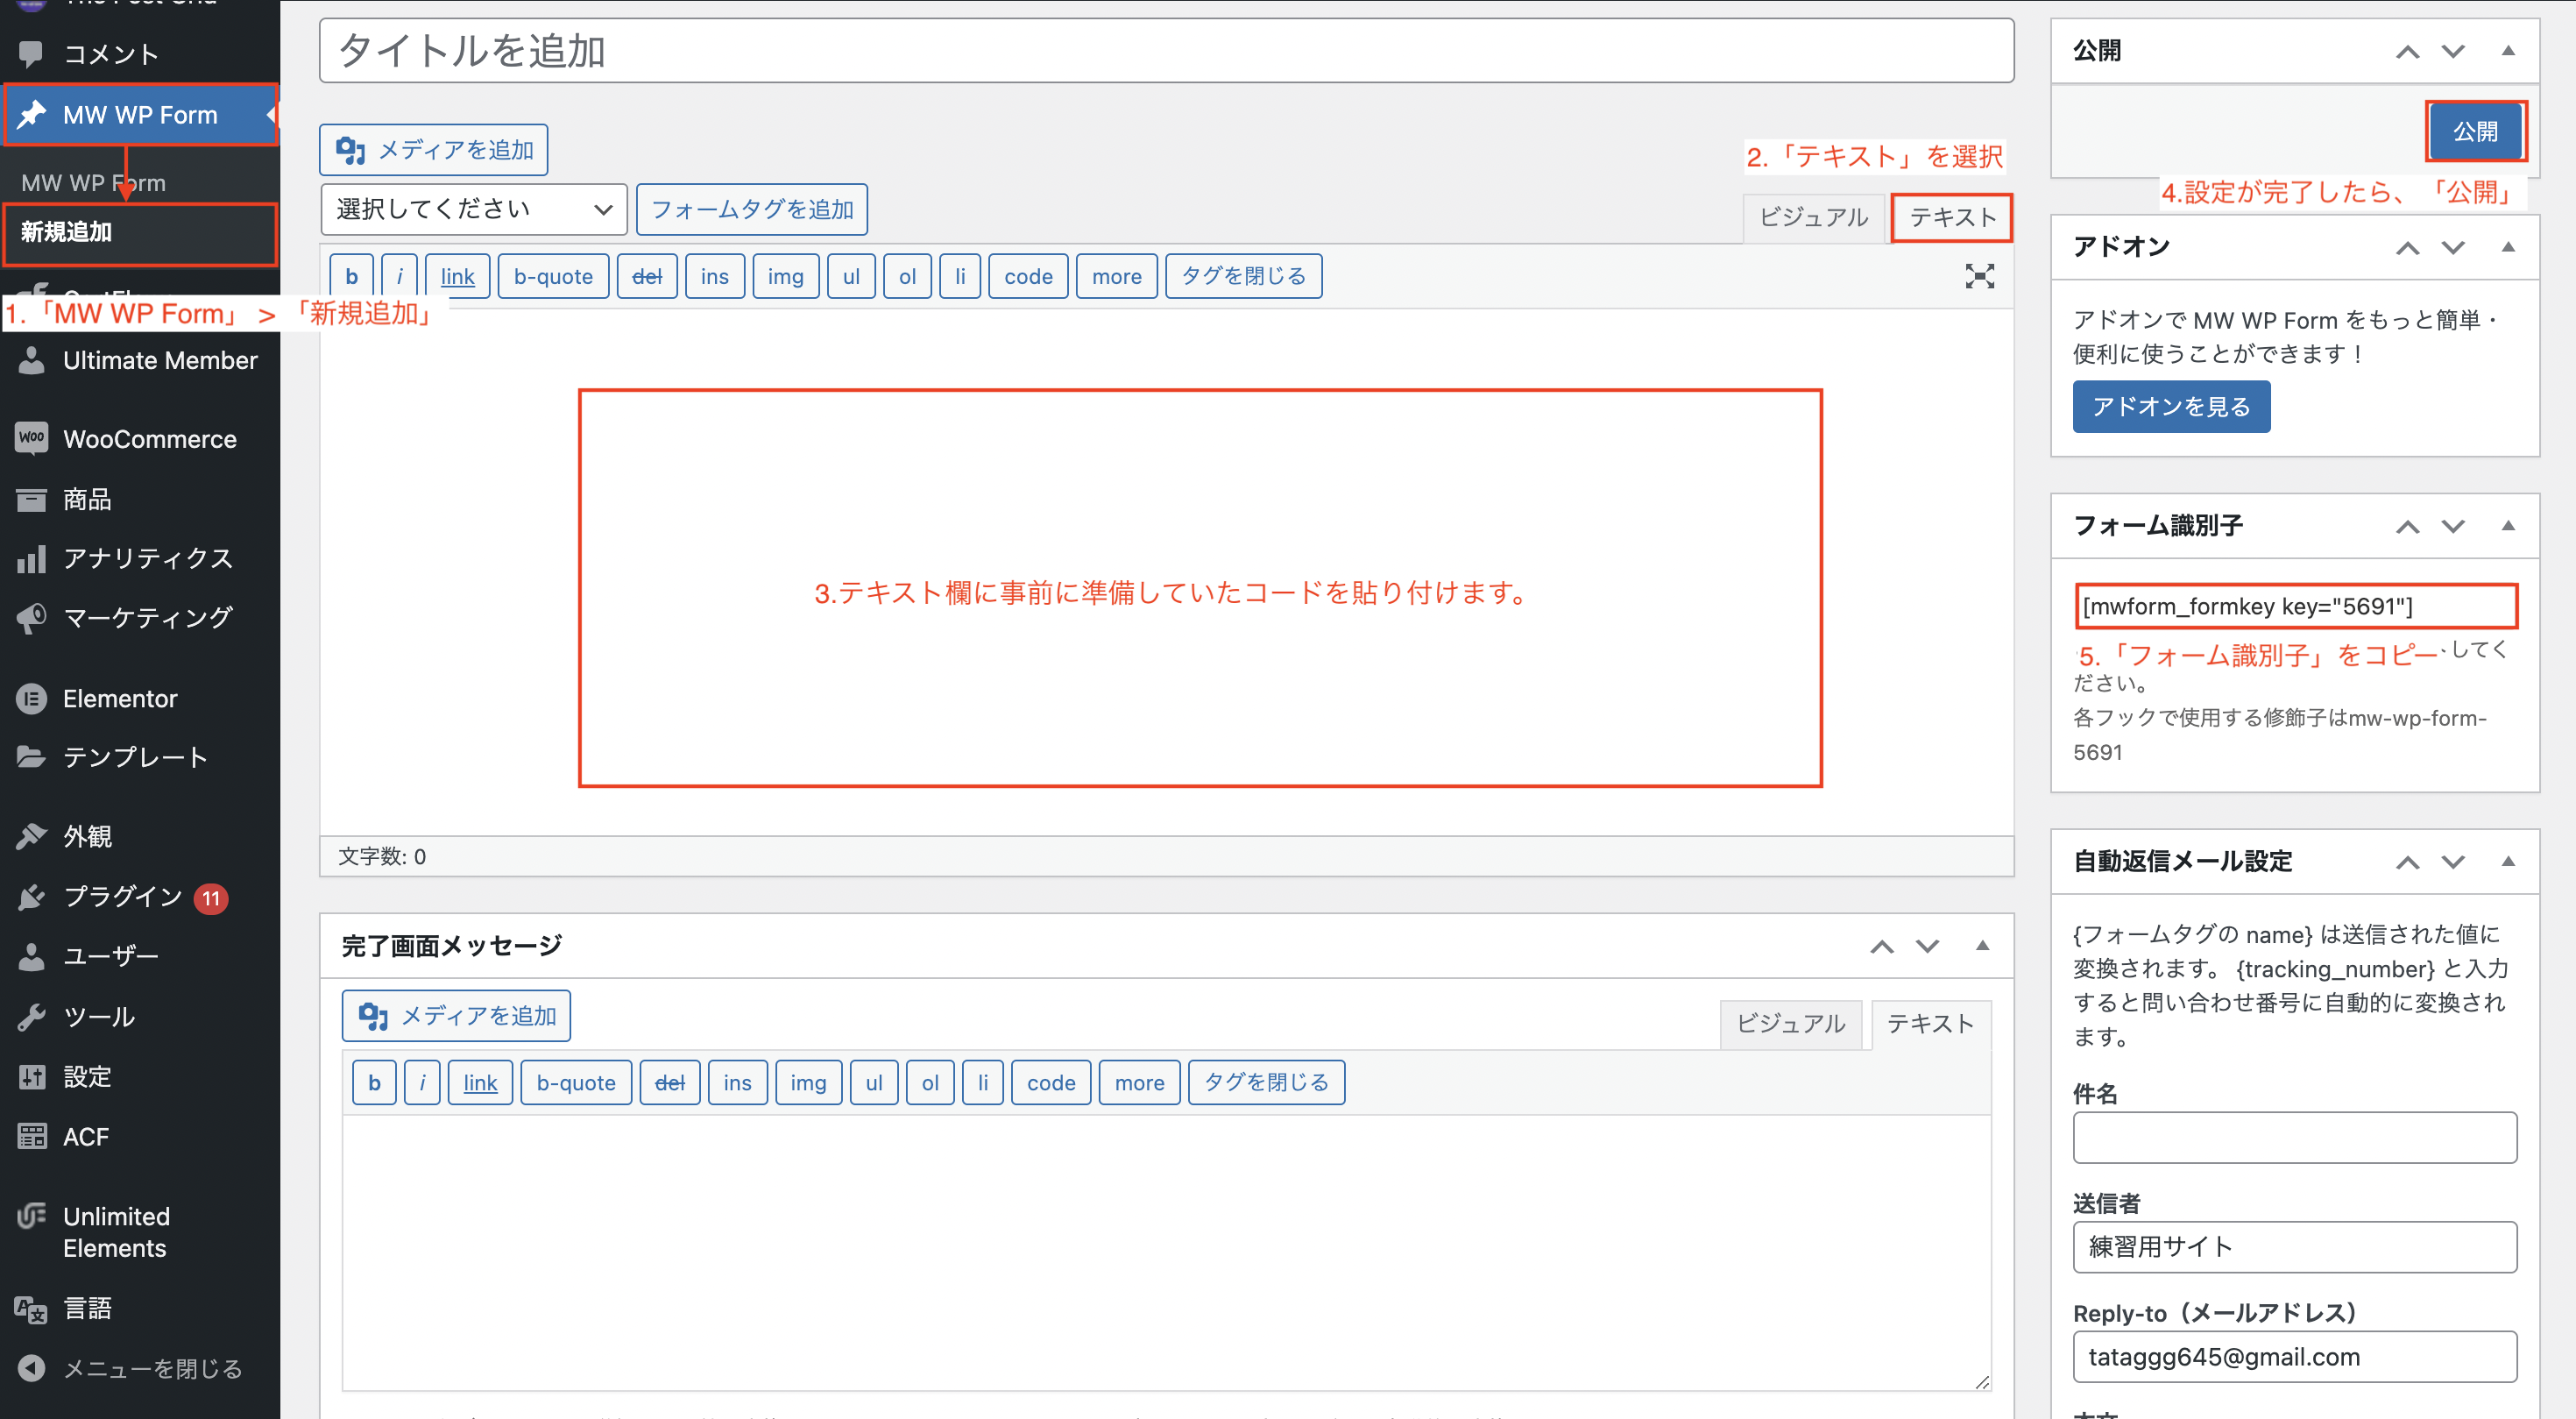Toggle the 完了画面メッセージ panel triangle
The width and height of the screenshot is (2576, 1419).
click(x=1981, y=945)
